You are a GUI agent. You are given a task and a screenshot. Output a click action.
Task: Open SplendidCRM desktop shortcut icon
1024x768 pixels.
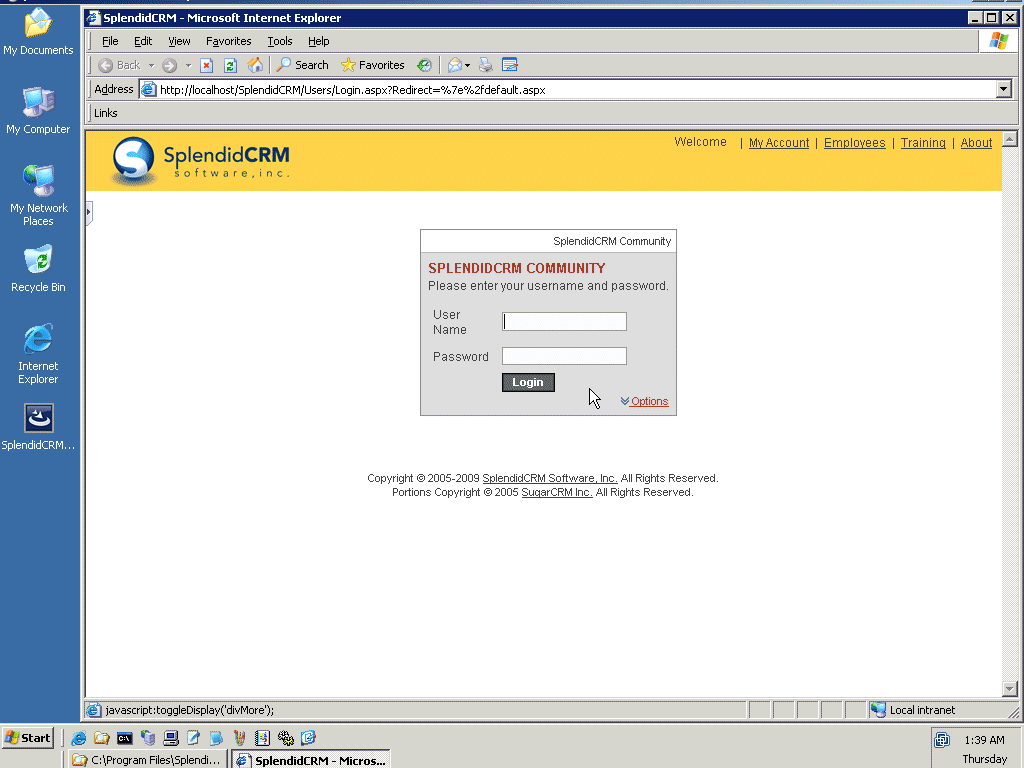(x=38, y=419)
